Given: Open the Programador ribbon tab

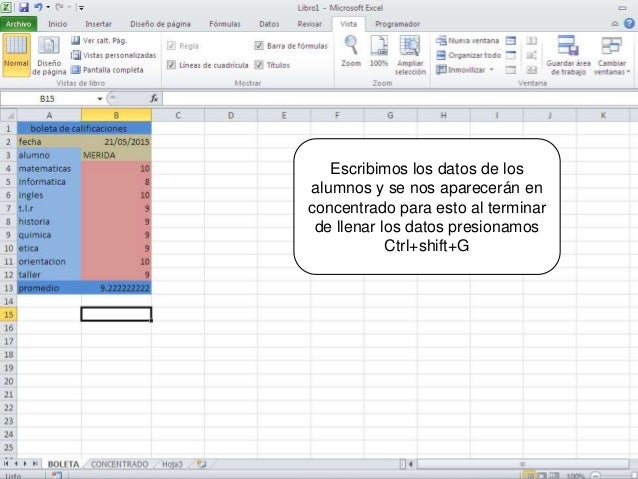Looking at the screenshot, I should click(398, 24).
